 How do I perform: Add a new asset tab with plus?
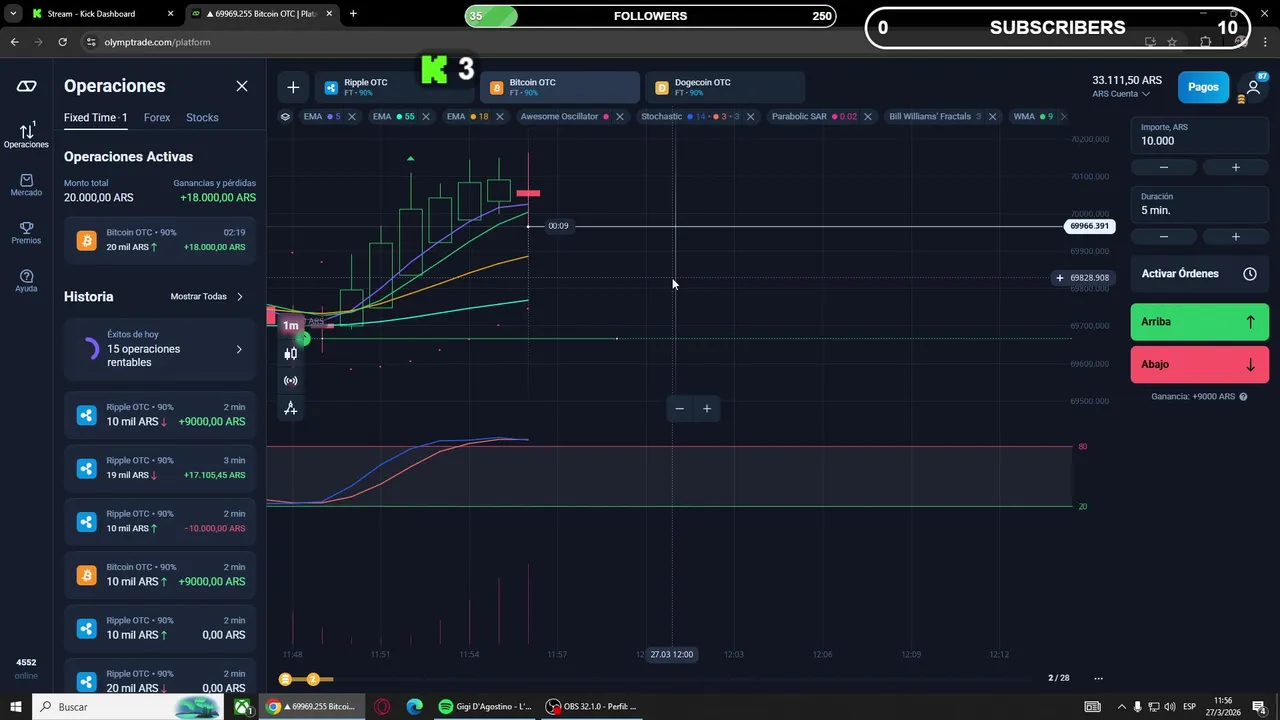tap(293, 88)
